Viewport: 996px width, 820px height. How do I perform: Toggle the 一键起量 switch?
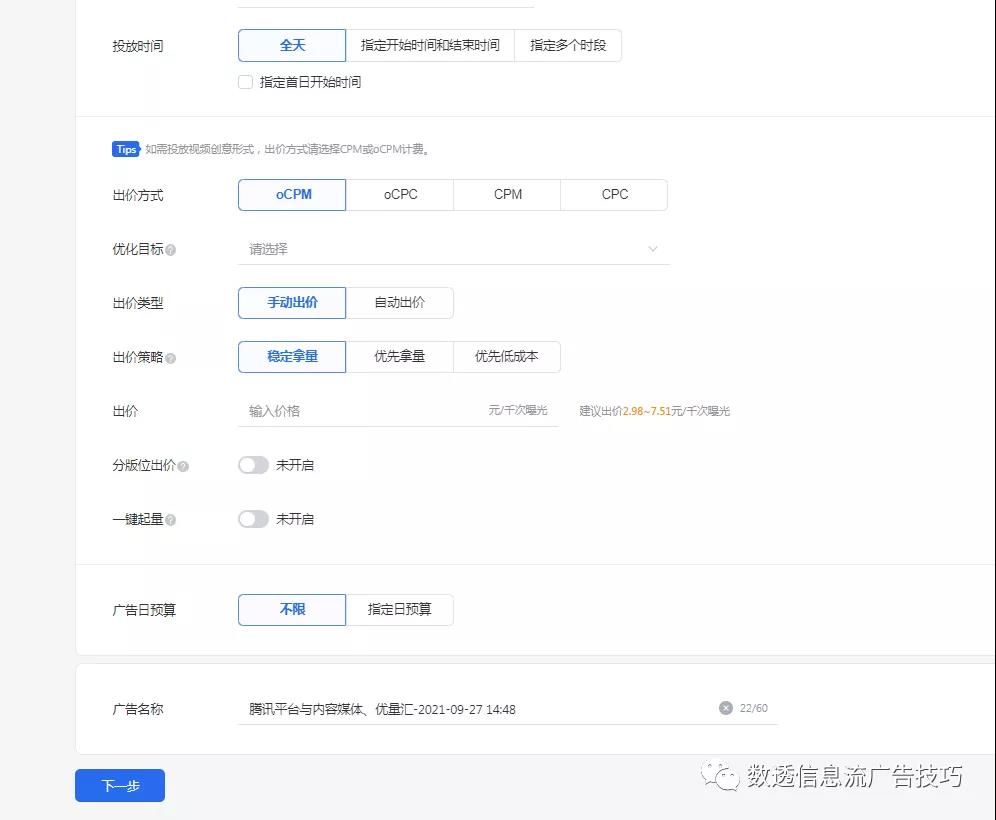click(x=253, y=519)
